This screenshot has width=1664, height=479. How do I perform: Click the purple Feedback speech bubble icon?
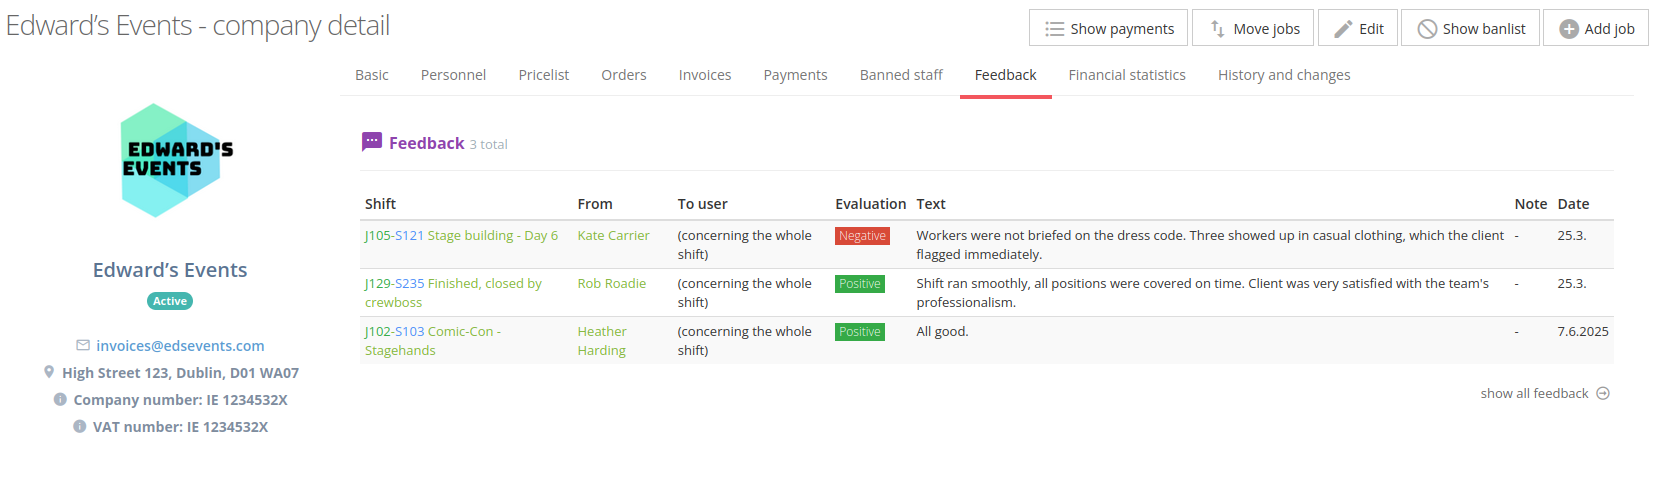click(372, 142)
